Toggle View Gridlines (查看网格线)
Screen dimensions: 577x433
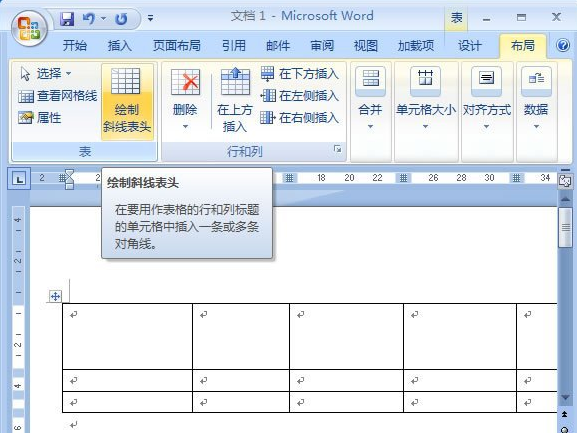pos(58,96)
